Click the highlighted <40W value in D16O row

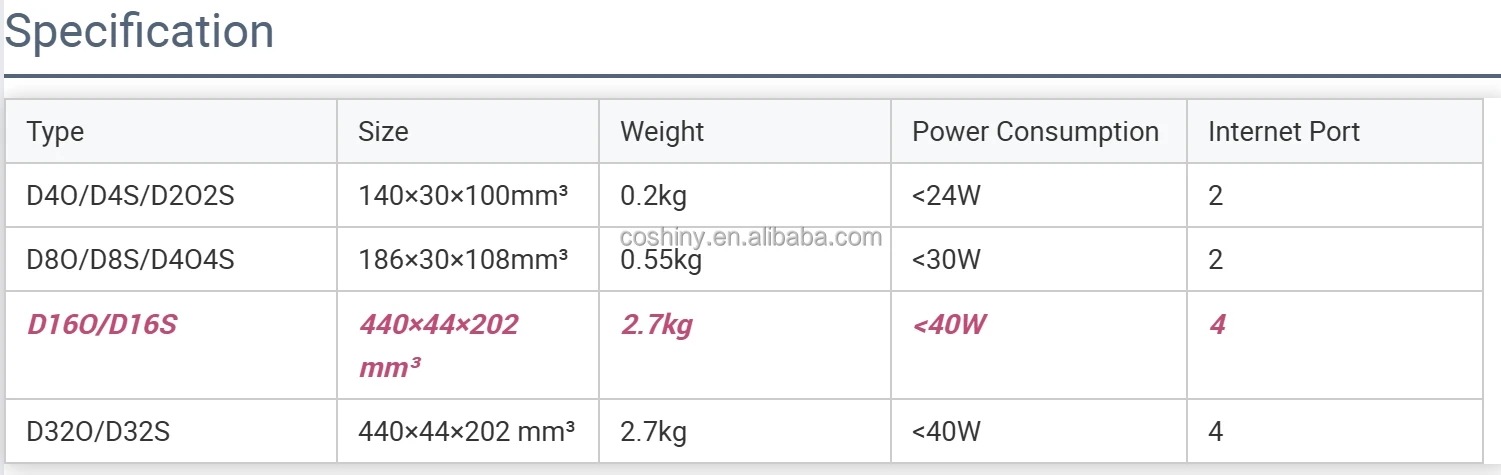point(950,325)
